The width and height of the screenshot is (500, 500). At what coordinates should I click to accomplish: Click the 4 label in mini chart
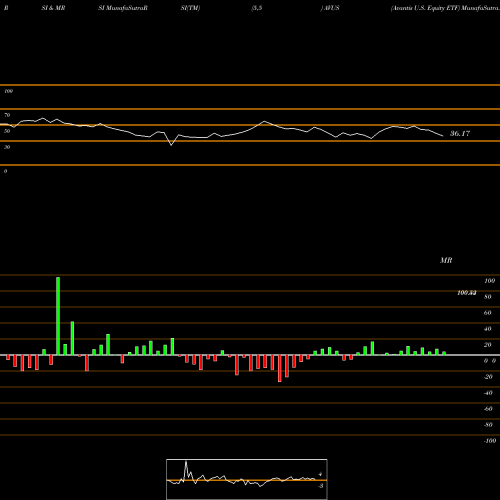click(x=320, y=474)
